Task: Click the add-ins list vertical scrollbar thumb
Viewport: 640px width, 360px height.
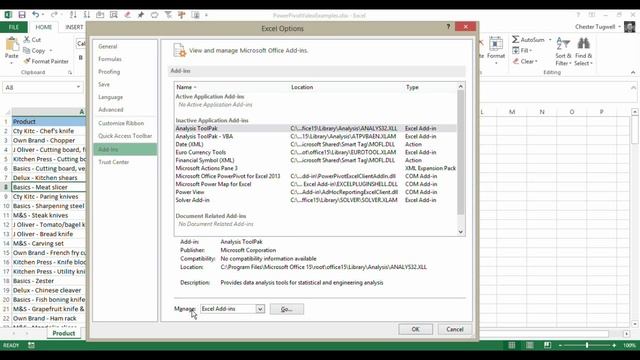Action: (461, 153)
